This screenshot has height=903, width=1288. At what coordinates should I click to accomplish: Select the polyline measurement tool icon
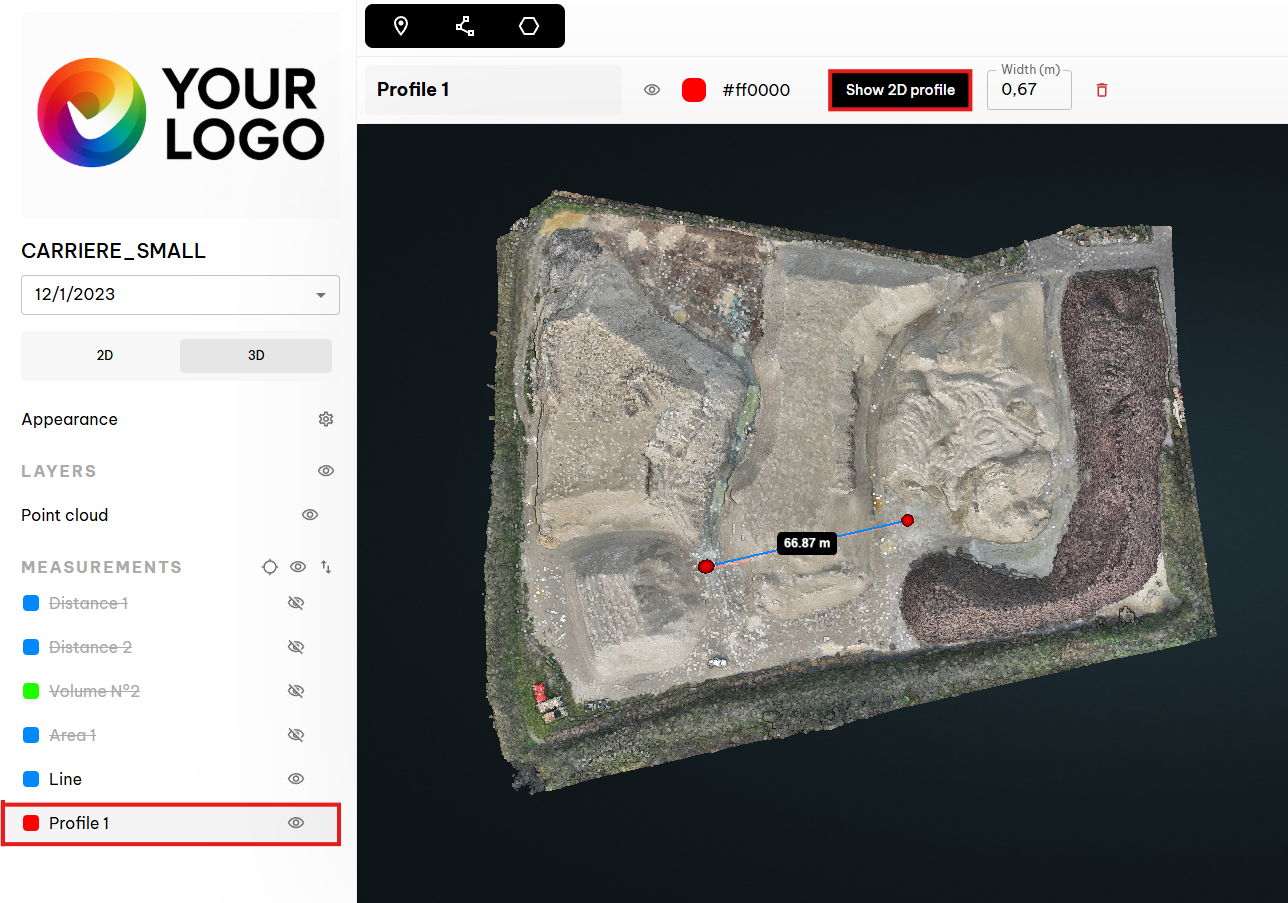coord(465,26)
